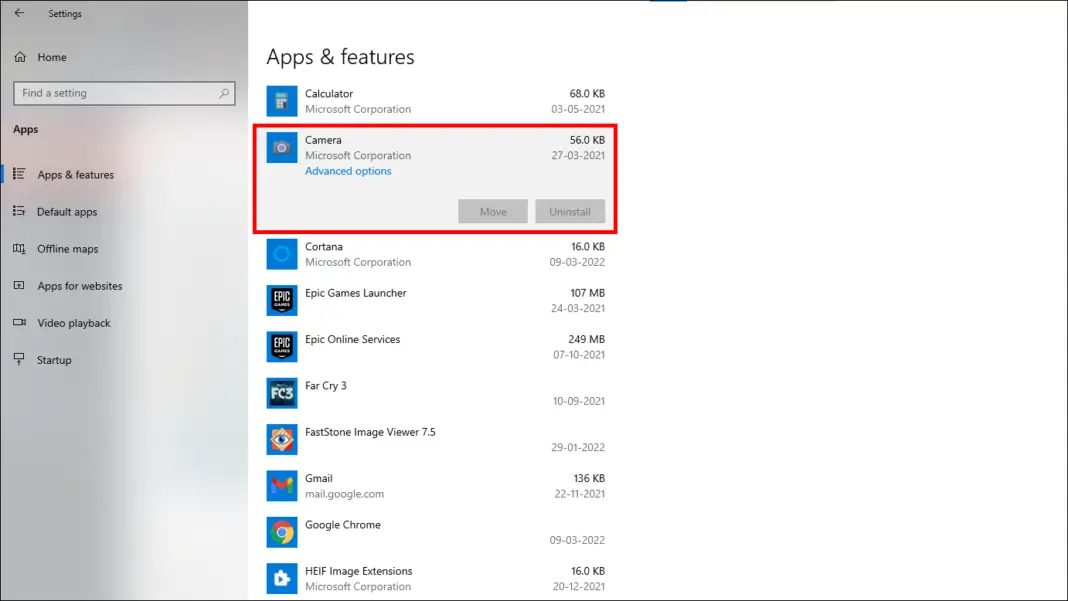Select the Far Cry 3 icon
This screenshot has width=1068, height=601.
(282, 393)
